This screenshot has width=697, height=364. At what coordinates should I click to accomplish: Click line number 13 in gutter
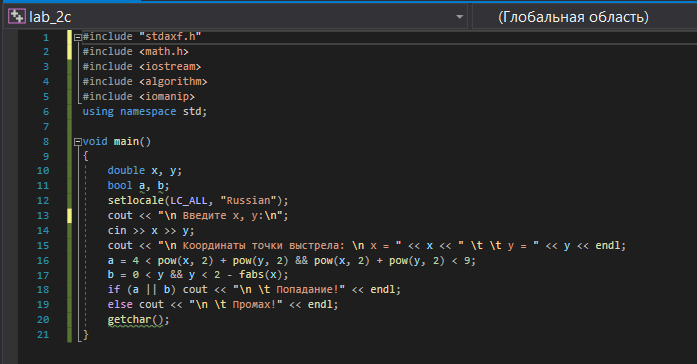tap(43, 216)
